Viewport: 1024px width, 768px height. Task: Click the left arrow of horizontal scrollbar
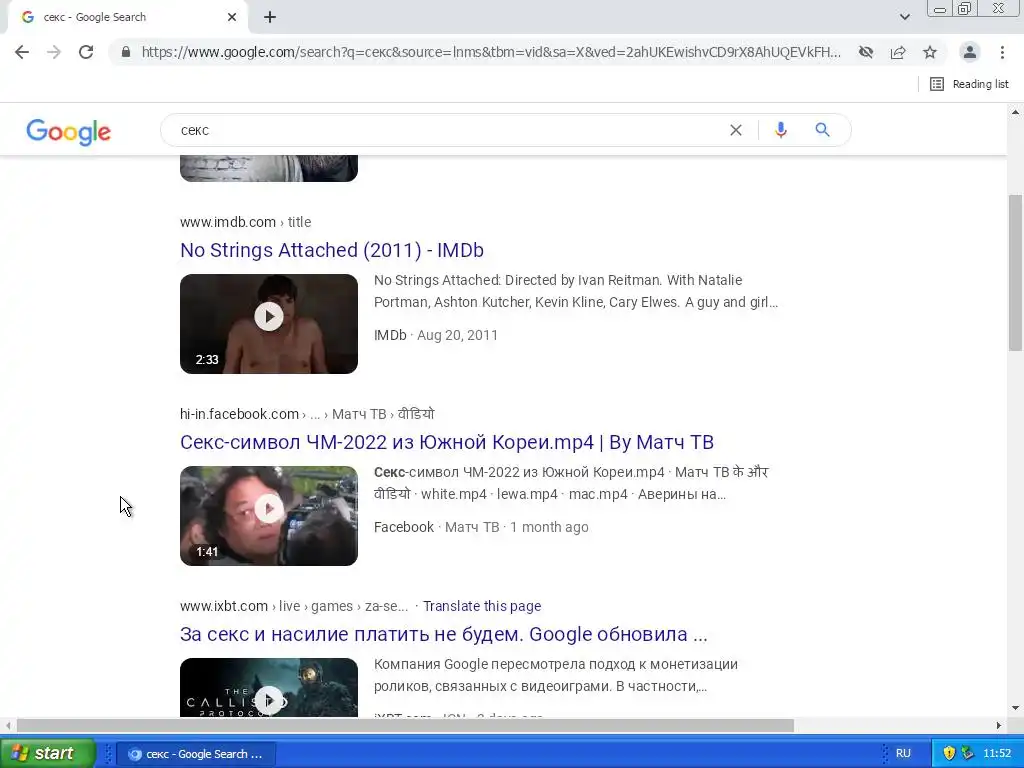[8, 726]
